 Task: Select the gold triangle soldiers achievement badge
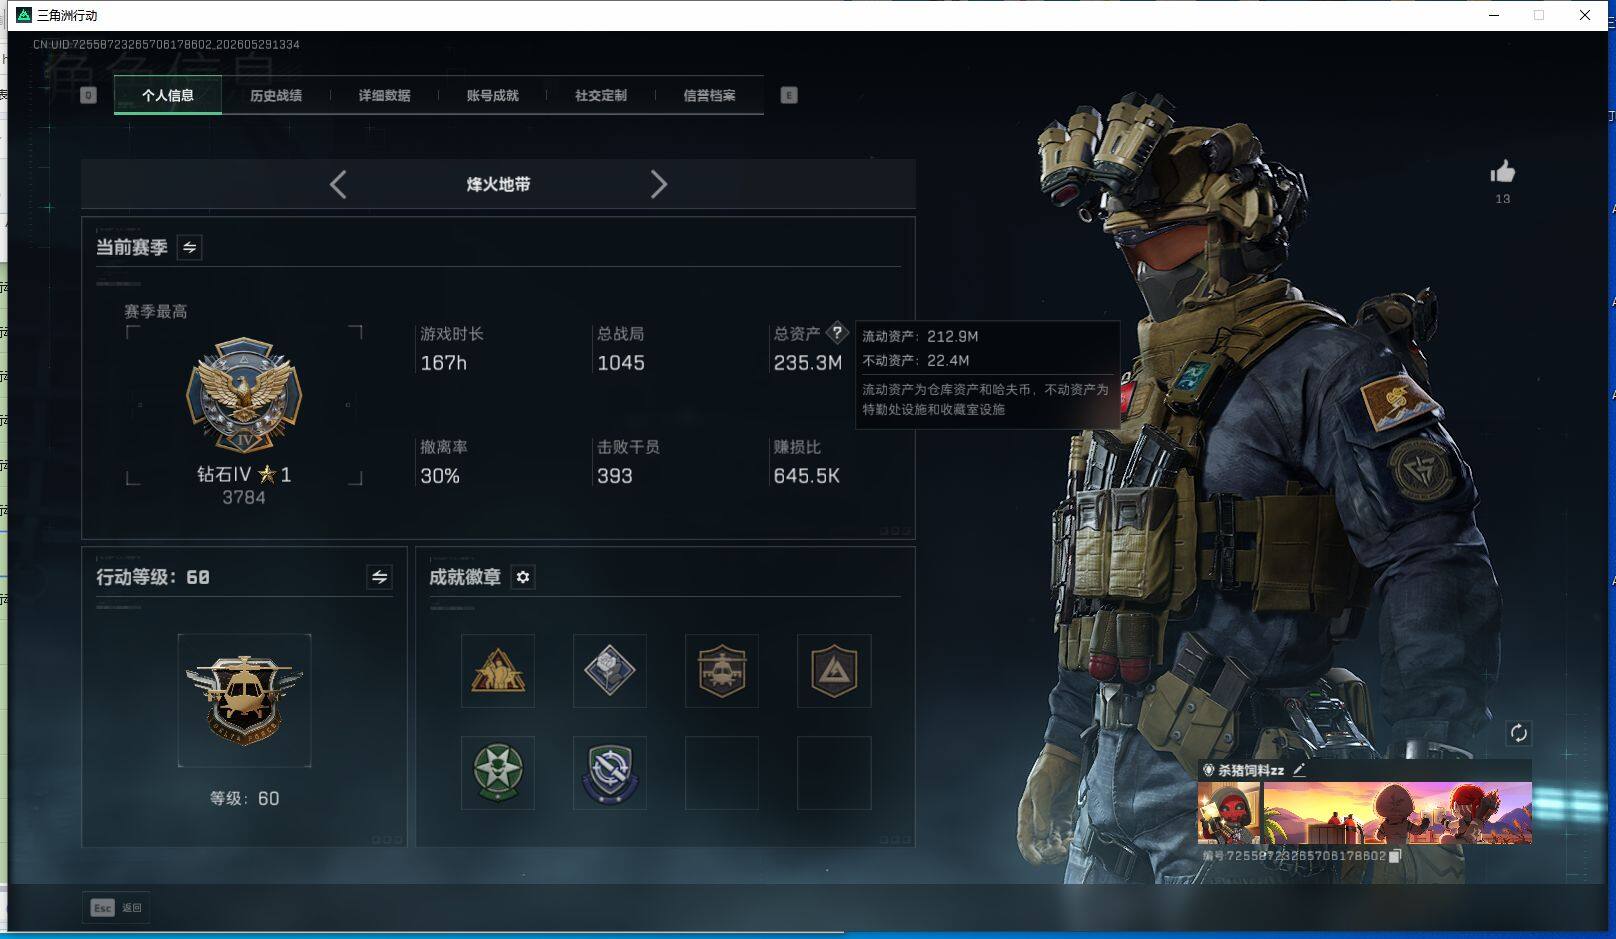tap(498, 671)
